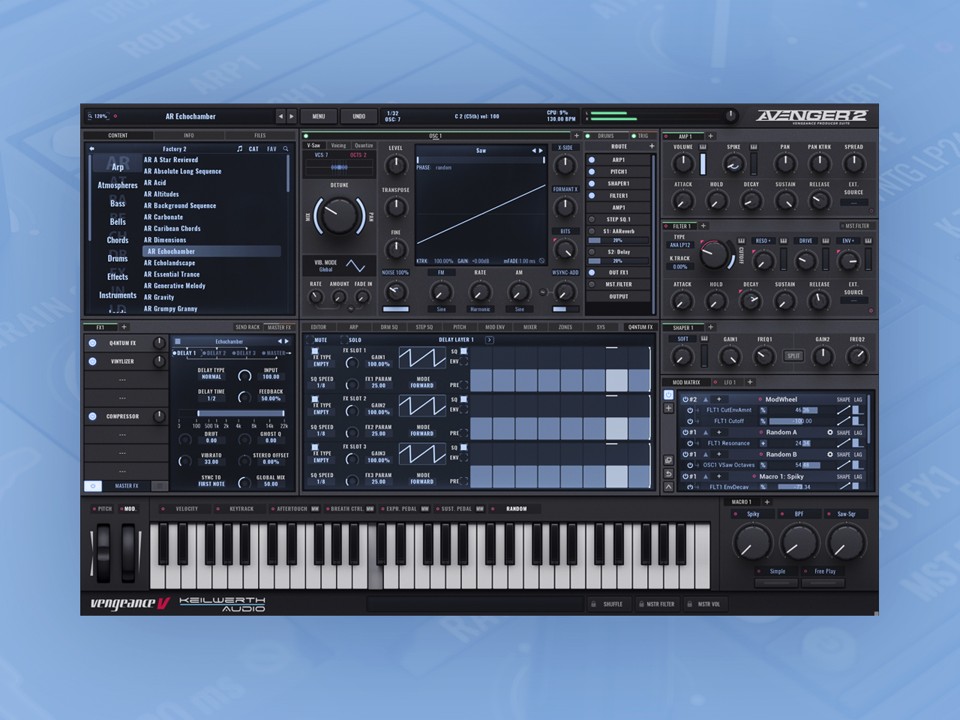The width and height of the screenshot is (960, 720).
Task: Open the delay preset list menu icon
Action: pos(178,342)
